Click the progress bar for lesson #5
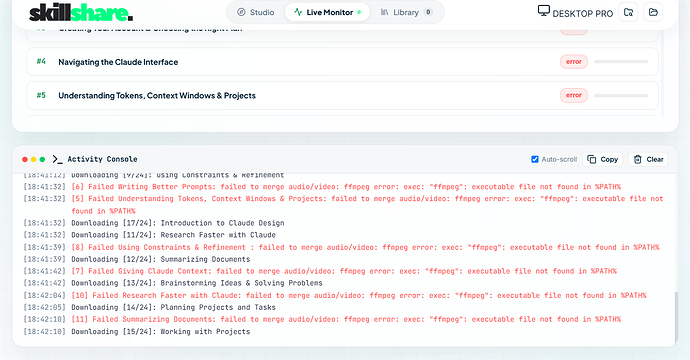 click(621, 95)
